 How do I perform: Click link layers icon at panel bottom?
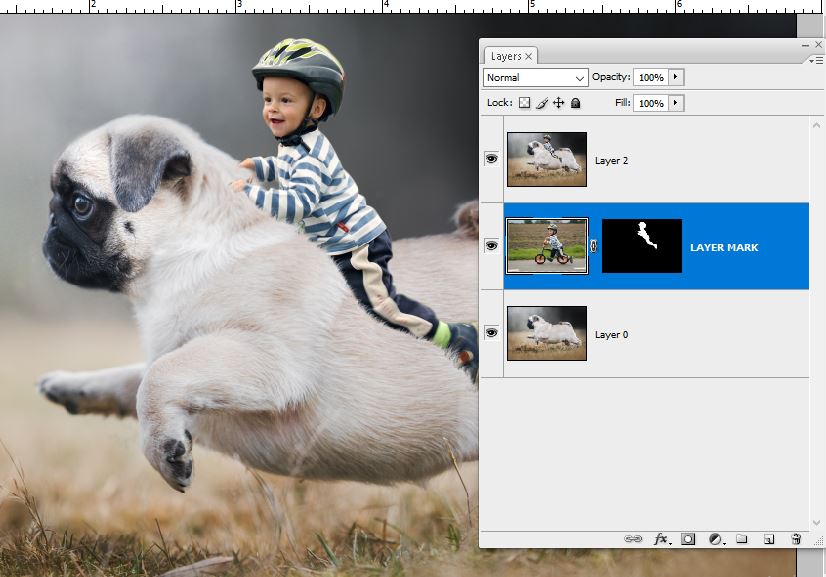pos(633,539)
